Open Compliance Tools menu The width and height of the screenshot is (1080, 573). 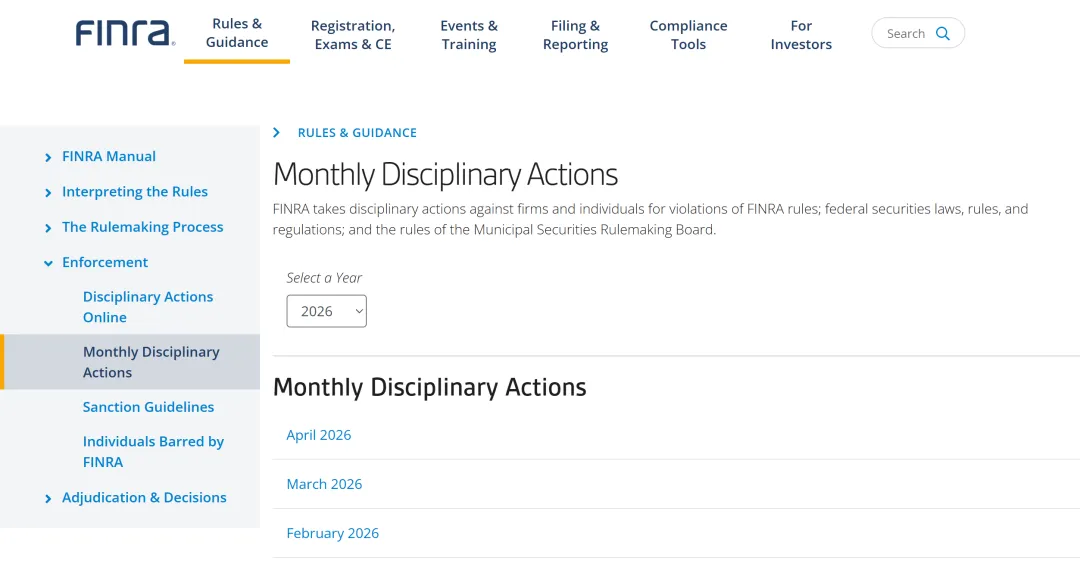688,35
